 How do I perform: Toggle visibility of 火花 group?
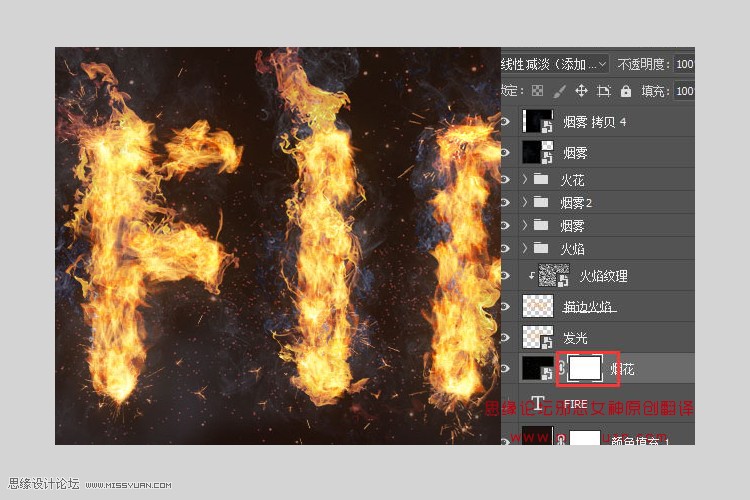pos(505,179)
